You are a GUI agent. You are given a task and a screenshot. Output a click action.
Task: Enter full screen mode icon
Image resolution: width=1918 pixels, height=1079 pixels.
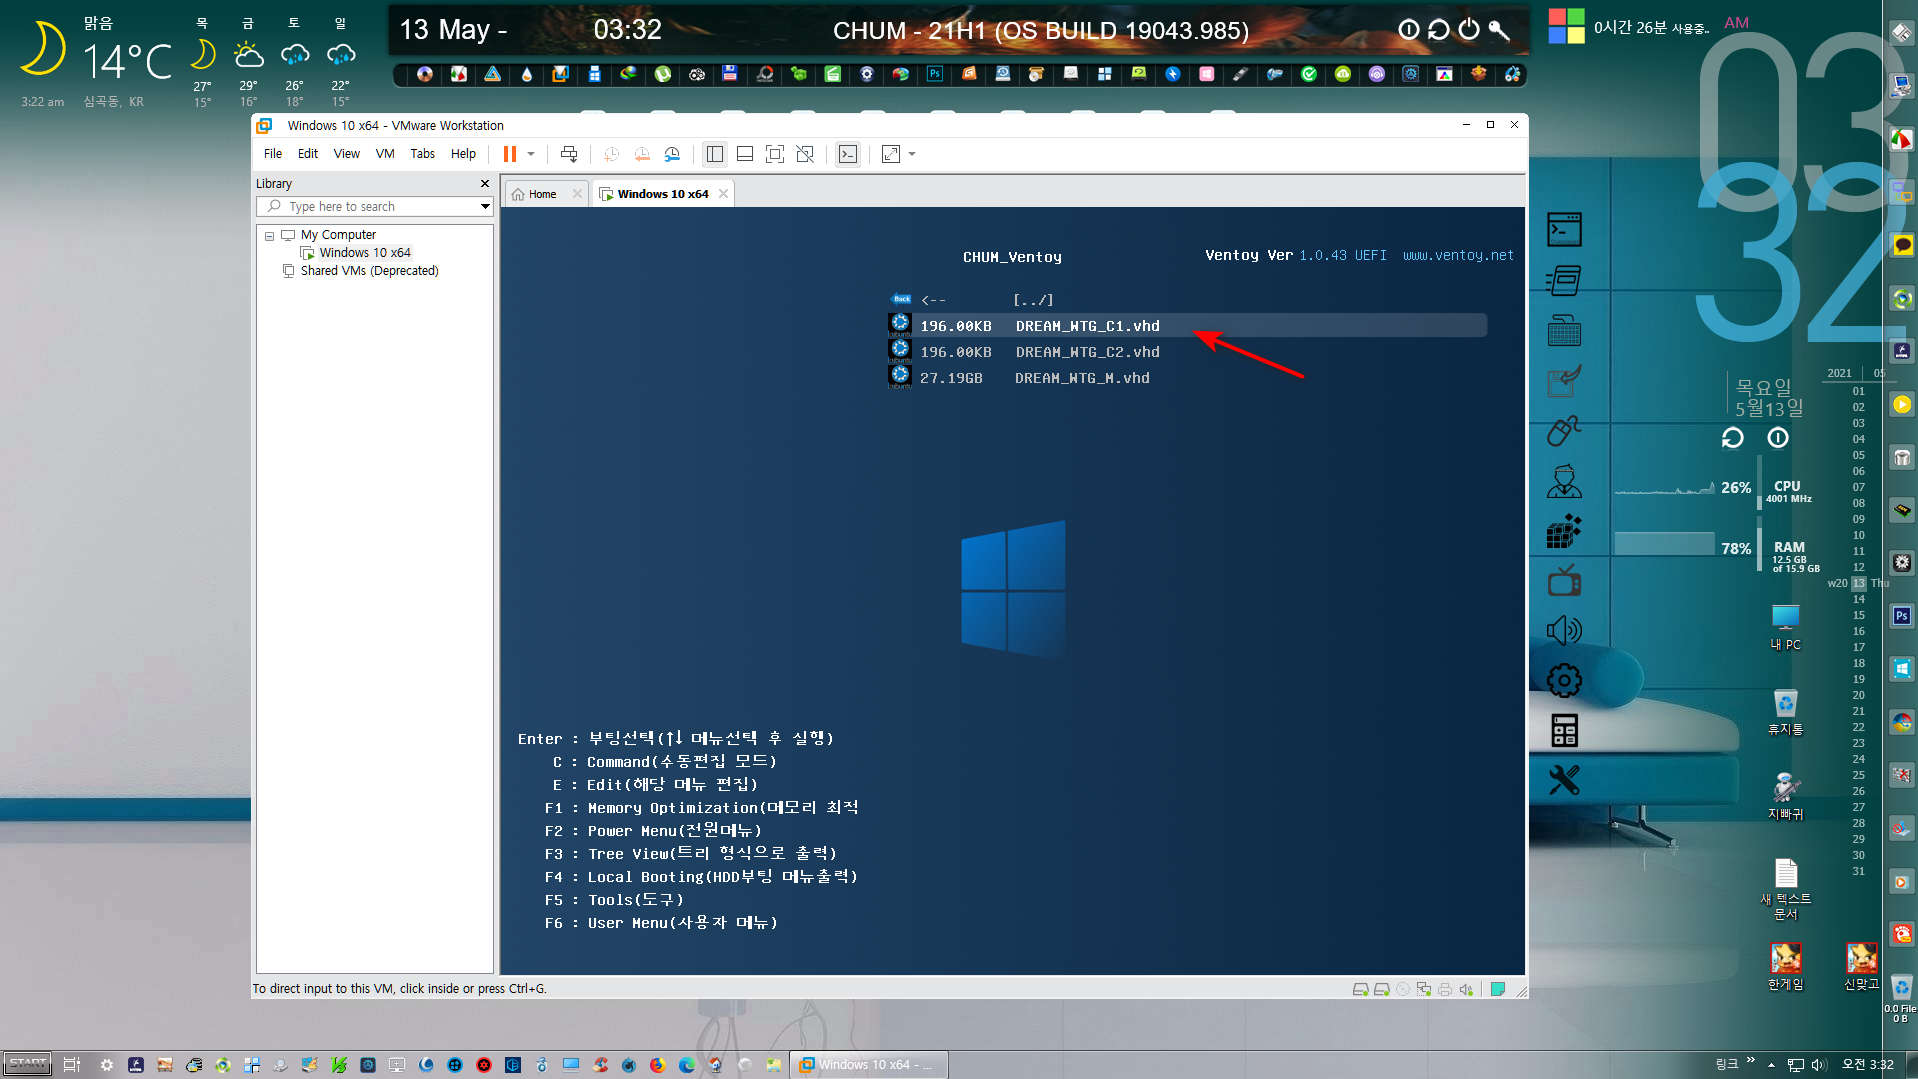point(775,154)
